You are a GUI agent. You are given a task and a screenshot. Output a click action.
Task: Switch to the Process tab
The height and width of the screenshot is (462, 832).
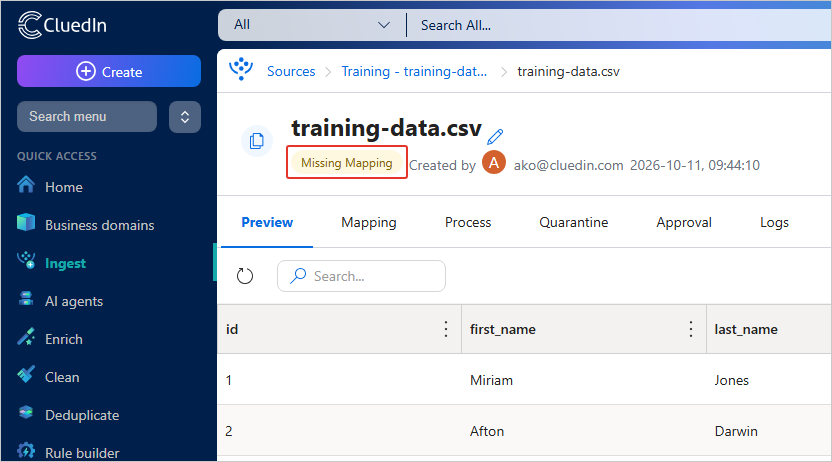click(x=468, y=222)
